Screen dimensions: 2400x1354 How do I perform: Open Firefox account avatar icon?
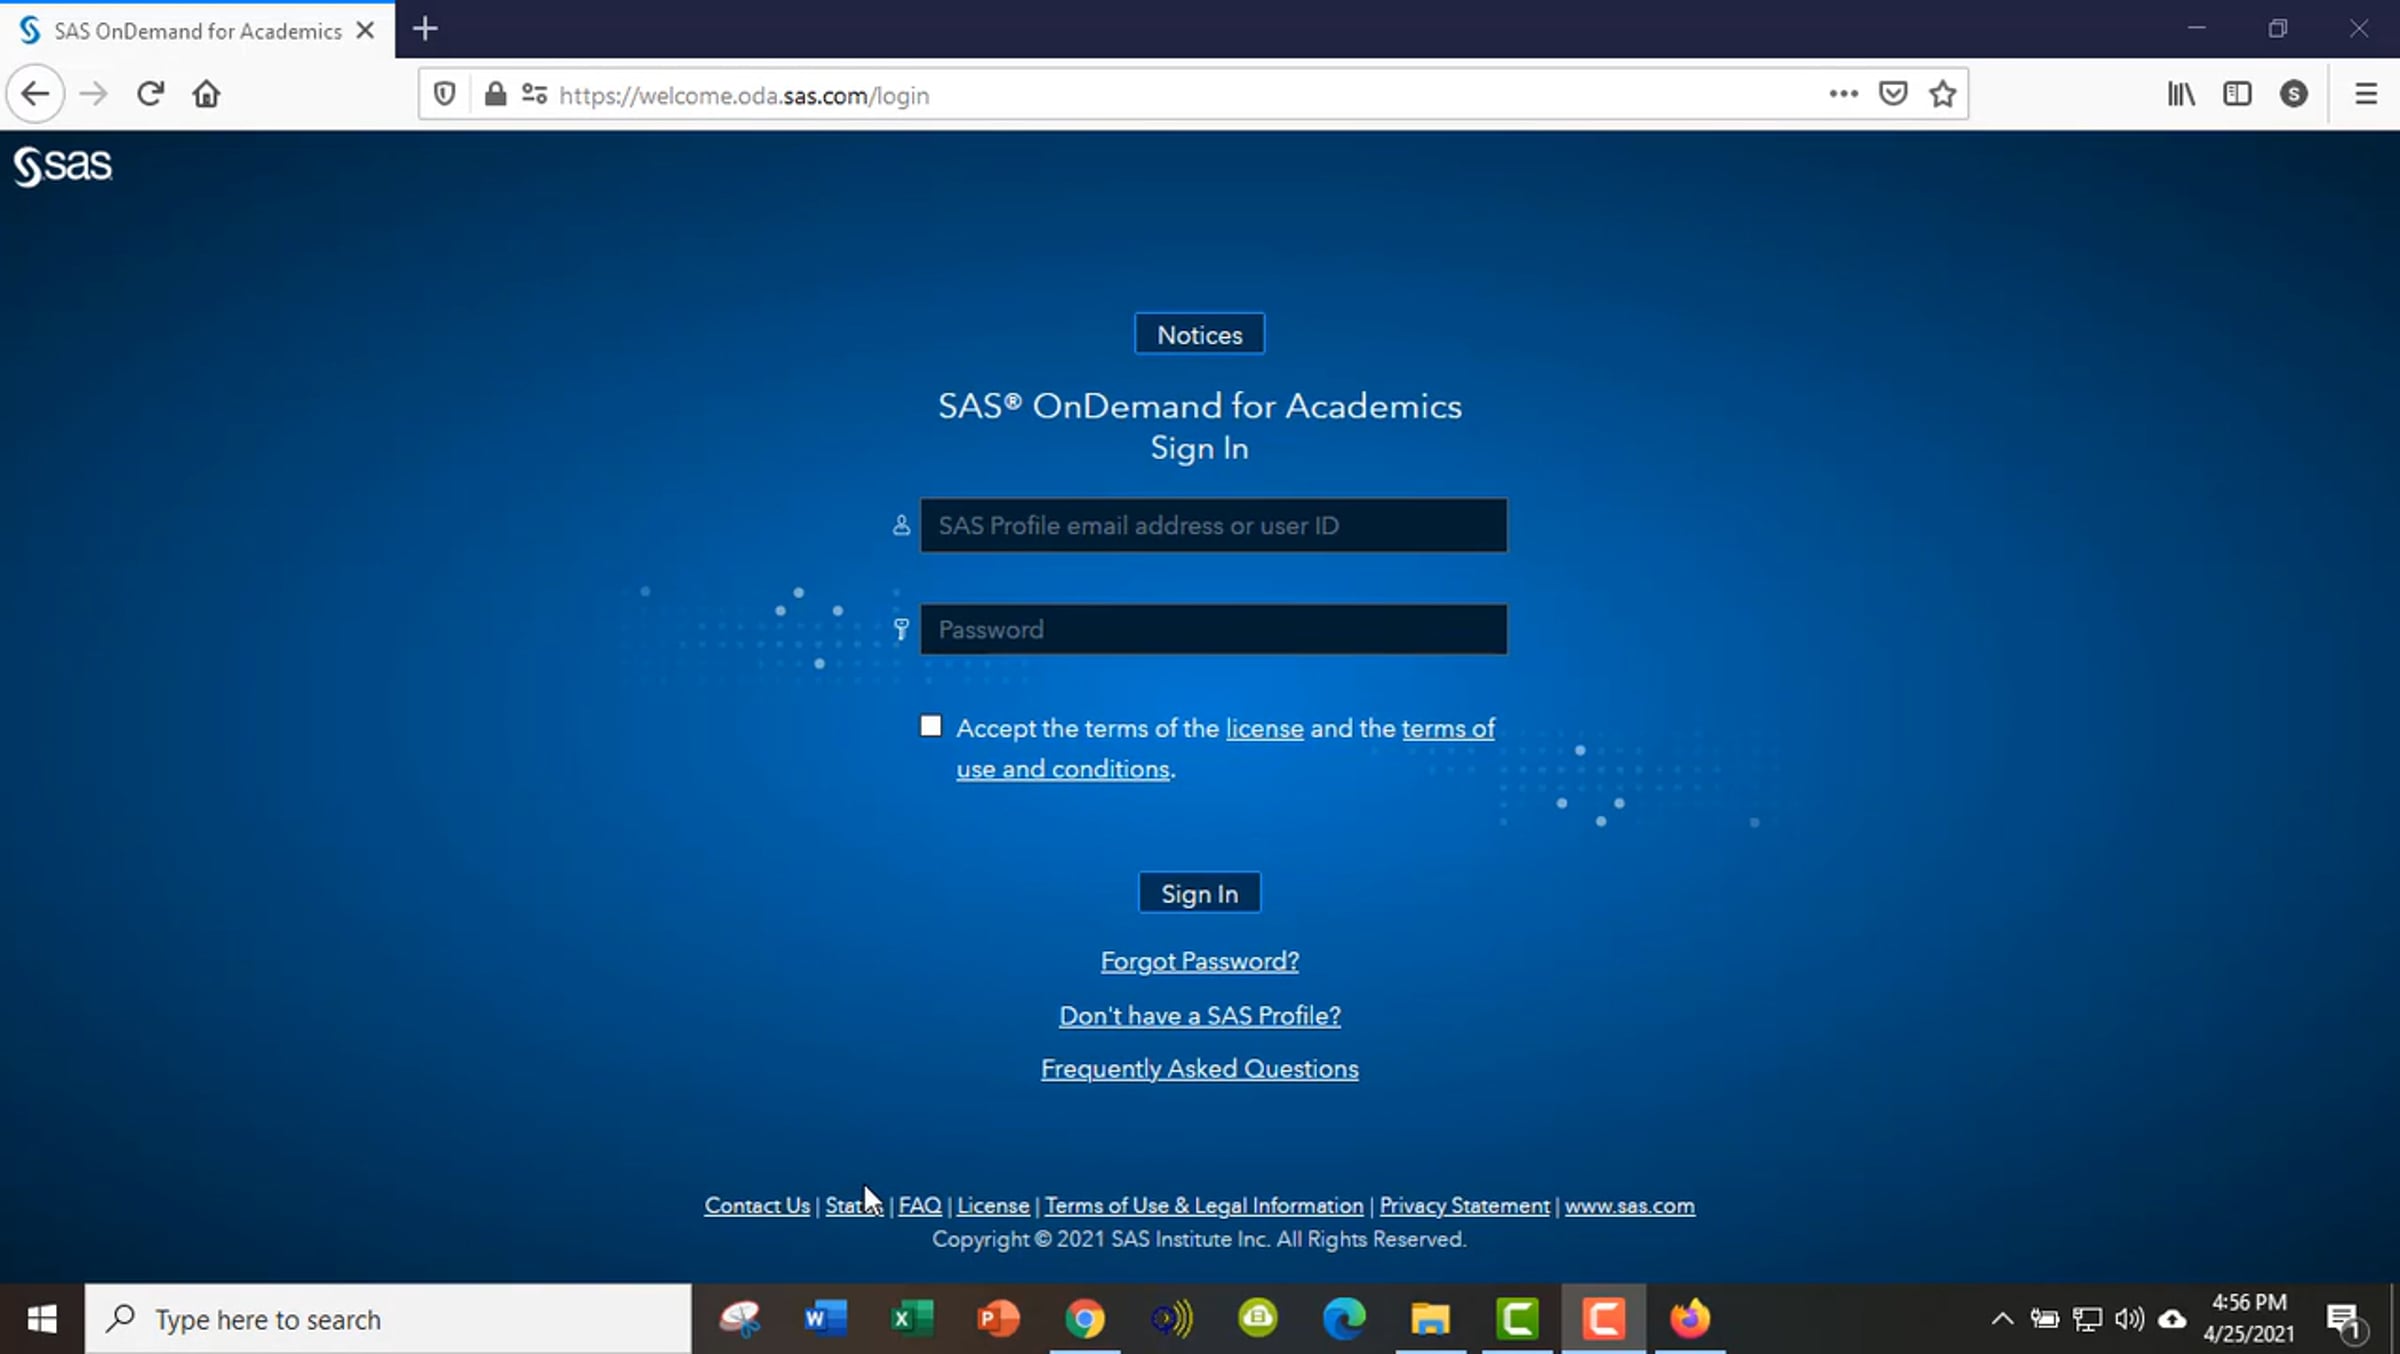coord(2293,94)
